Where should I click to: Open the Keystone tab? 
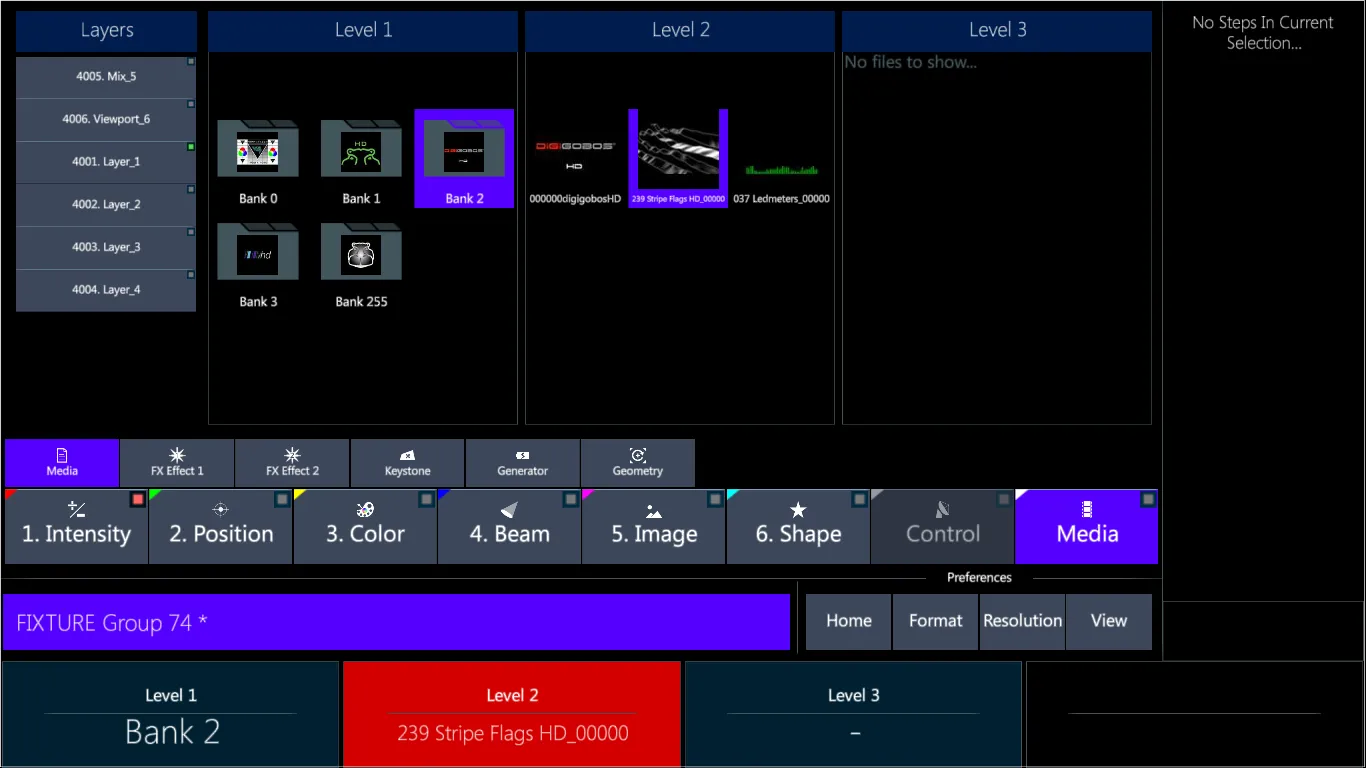tap(407, 463)
